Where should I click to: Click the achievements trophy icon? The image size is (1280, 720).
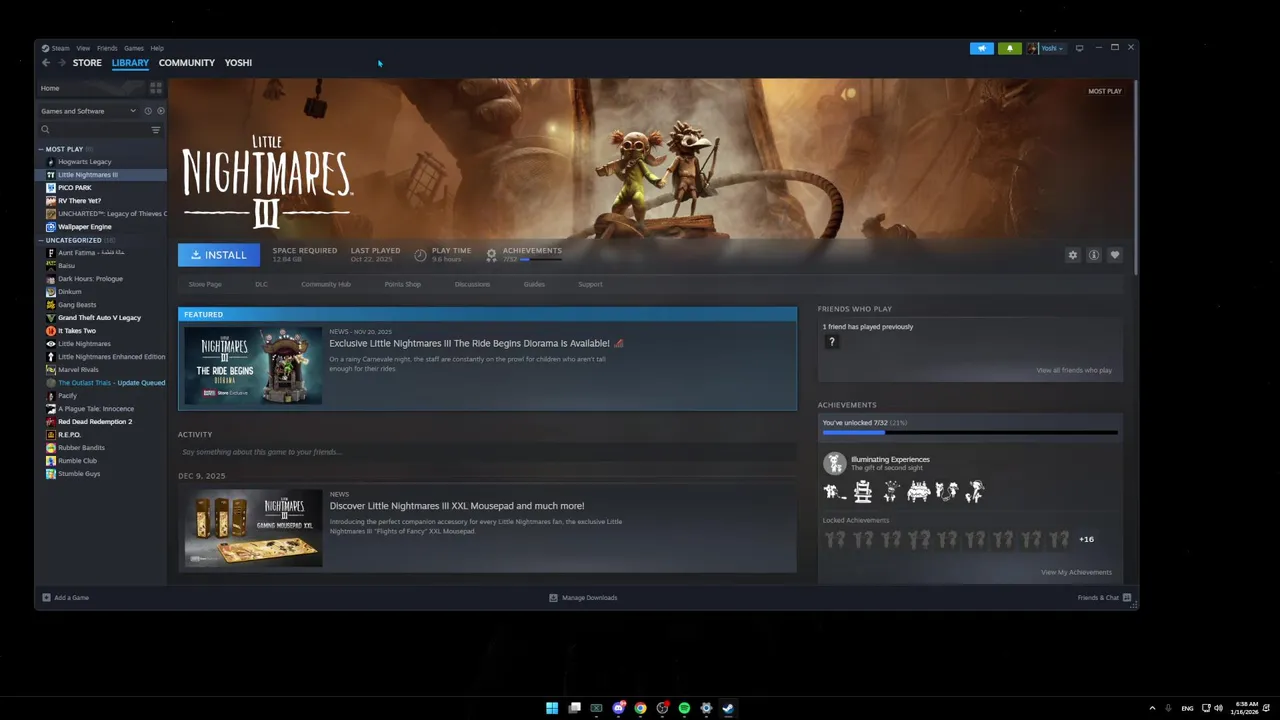(491, 255)
